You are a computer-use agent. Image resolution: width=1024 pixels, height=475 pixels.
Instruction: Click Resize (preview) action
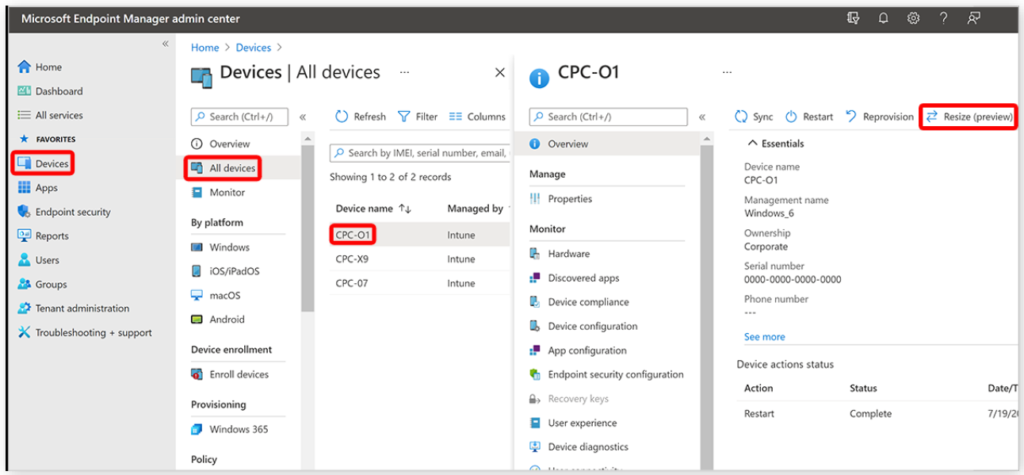click(969, 117)
